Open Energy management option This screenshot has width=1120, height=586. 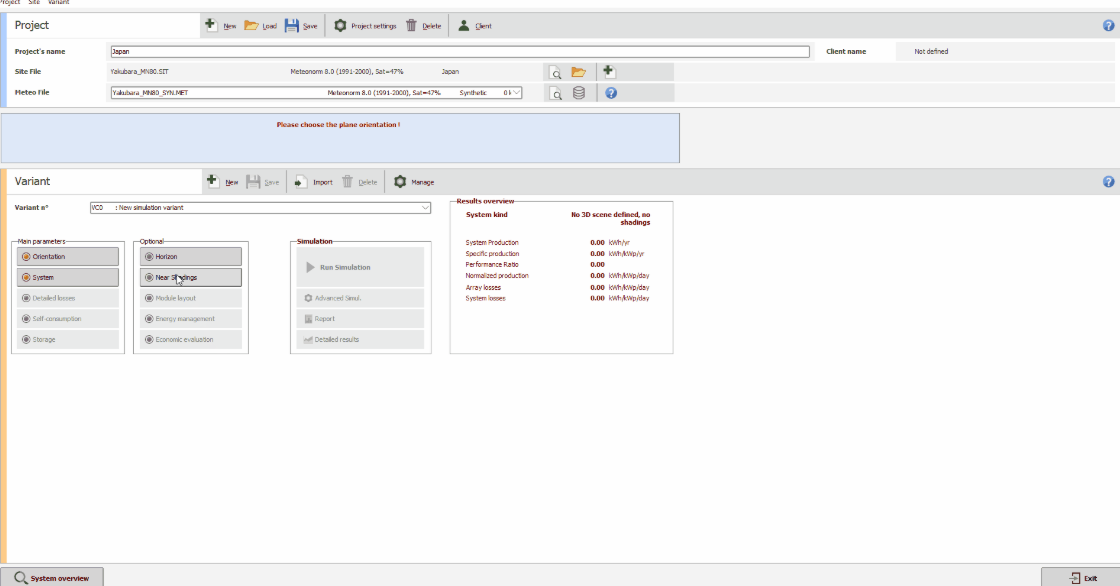[x=191, y=319]
